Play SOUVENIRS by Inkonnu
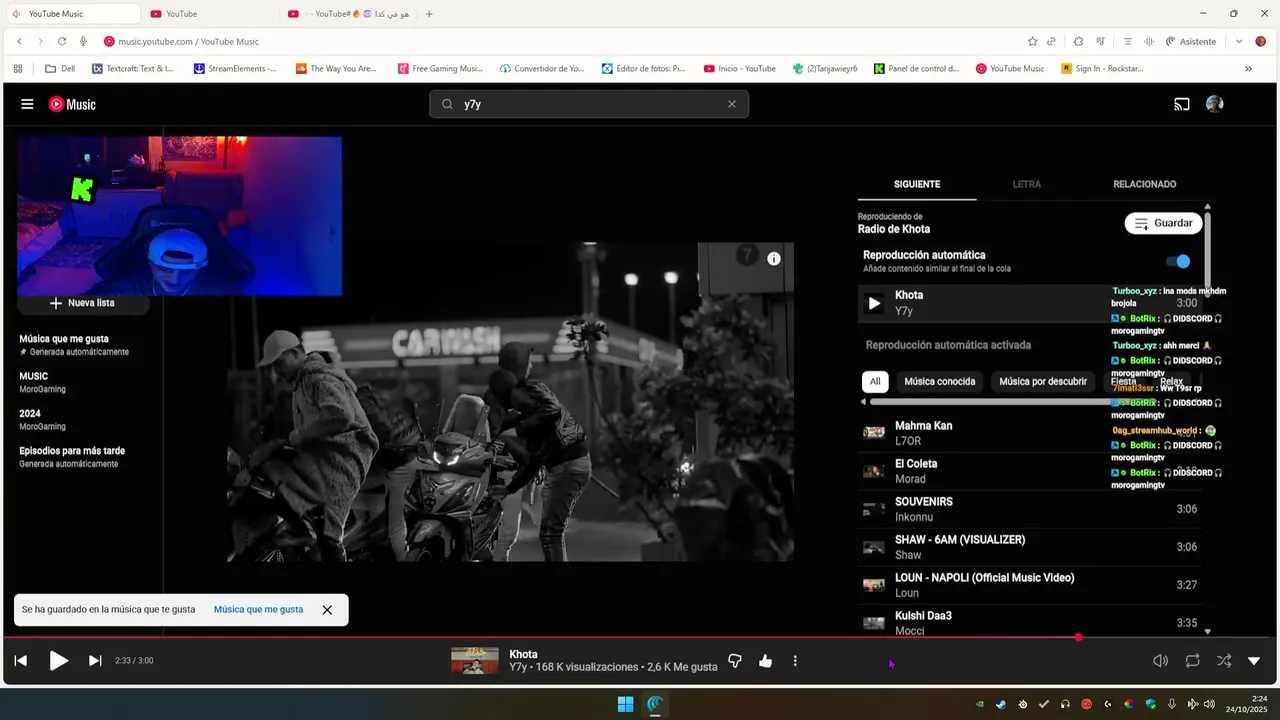Image resolution: width=1280 pixels, height=720 pixels. 1030,509
